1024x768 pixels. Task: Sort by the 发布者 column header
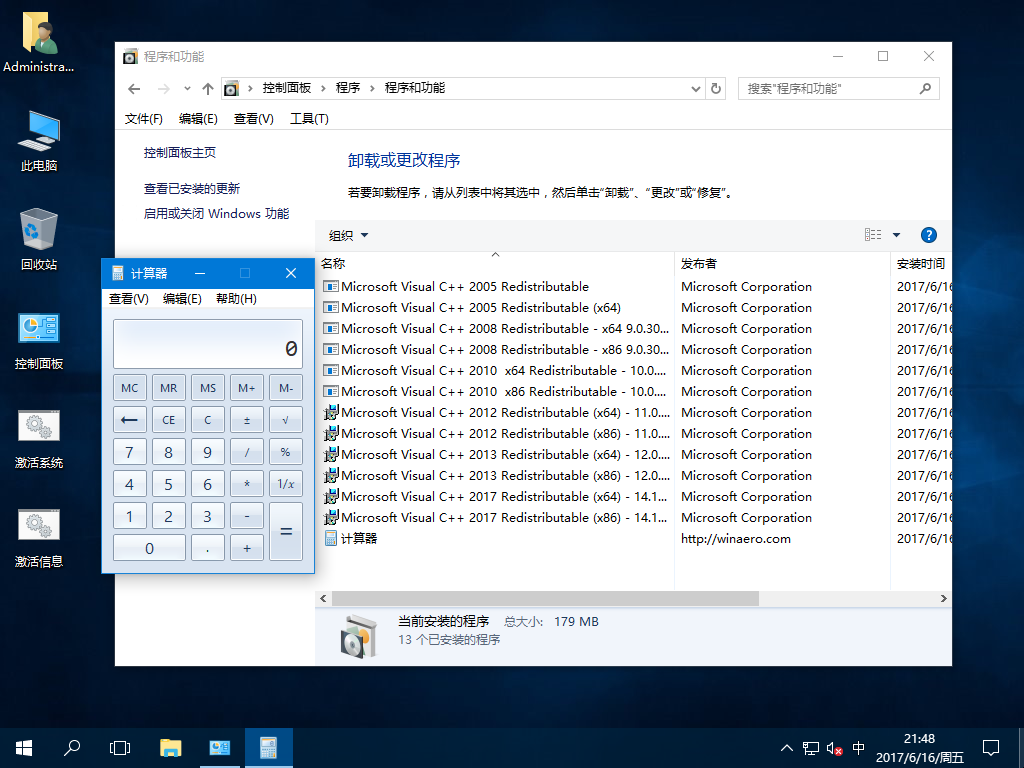pos(782,264)
